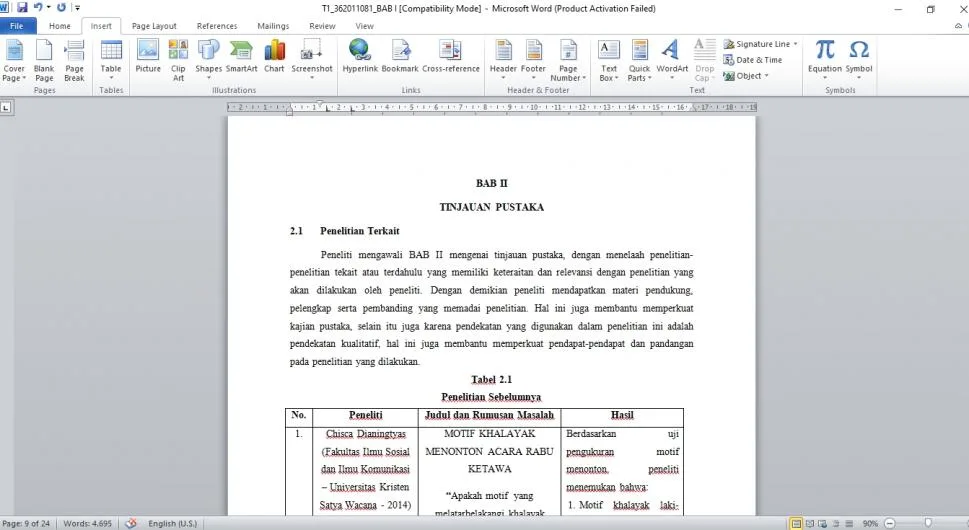Screen dimensions: 969x530
Task: Click the Word application icon in title bar
Action: (x=5, y=7)
